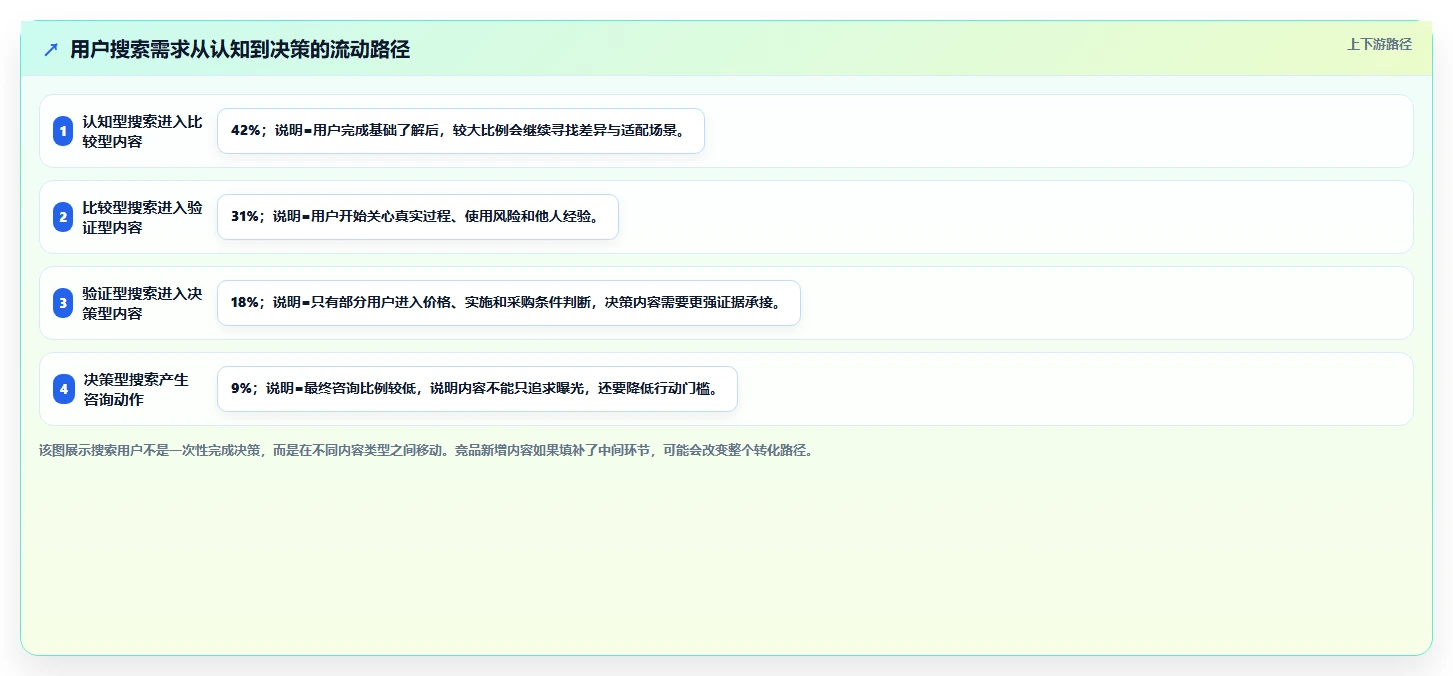Screen dimensions: 1453x676
Task: Click the footnote starting 该图展示搜索用户
Action: pyautogui.click(x=428, y=450)
